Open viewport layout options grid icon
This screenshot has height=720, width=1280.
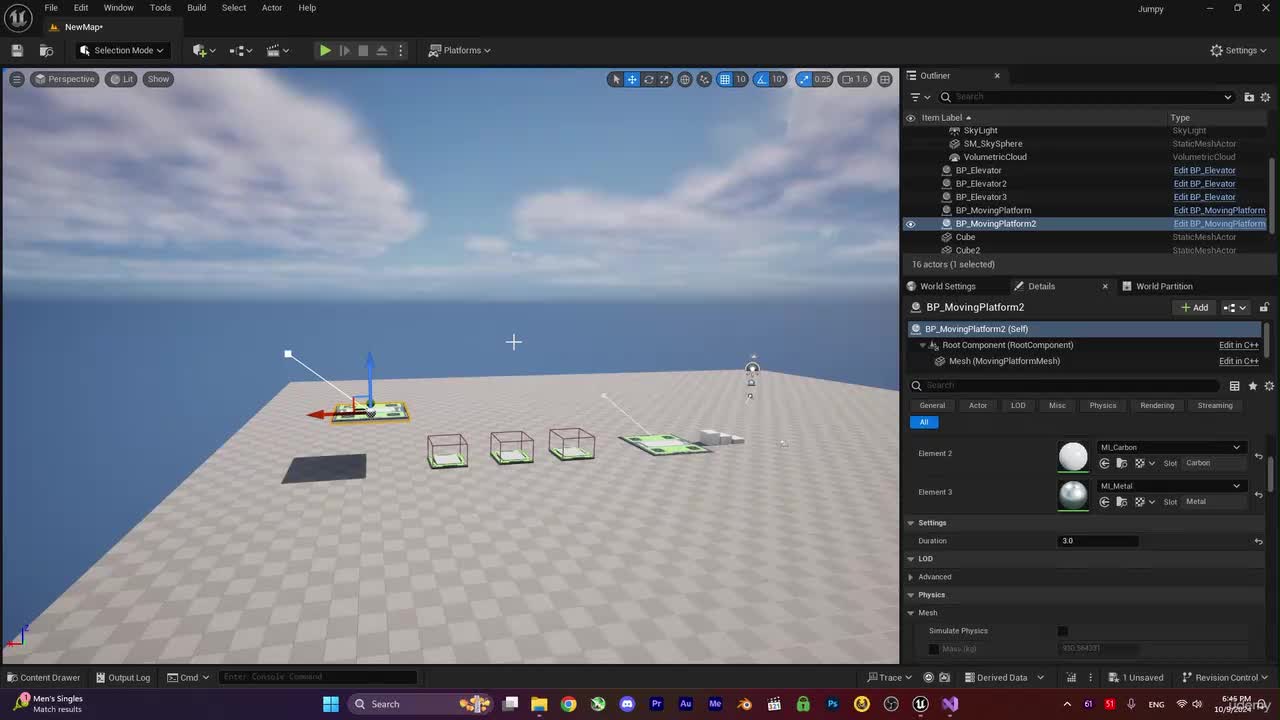[885, 79]
